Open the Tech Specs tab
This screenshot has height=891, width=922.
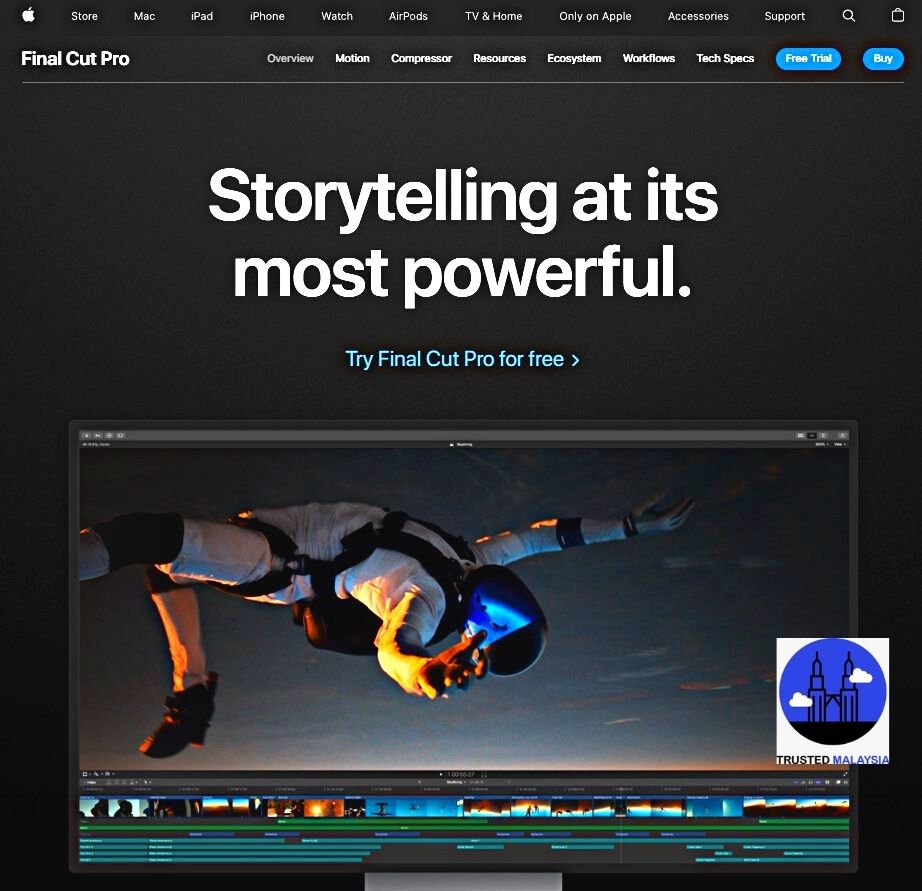click(725, 58)
